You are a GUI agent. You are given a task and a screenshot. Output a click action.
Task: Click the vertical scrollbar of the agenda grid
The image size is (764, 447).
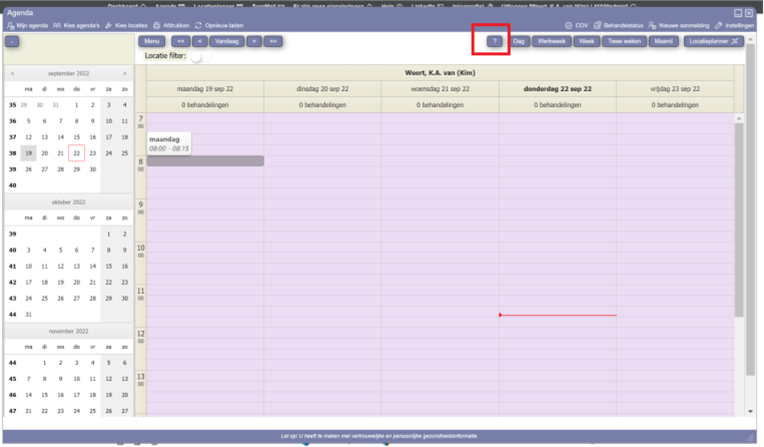739,219
